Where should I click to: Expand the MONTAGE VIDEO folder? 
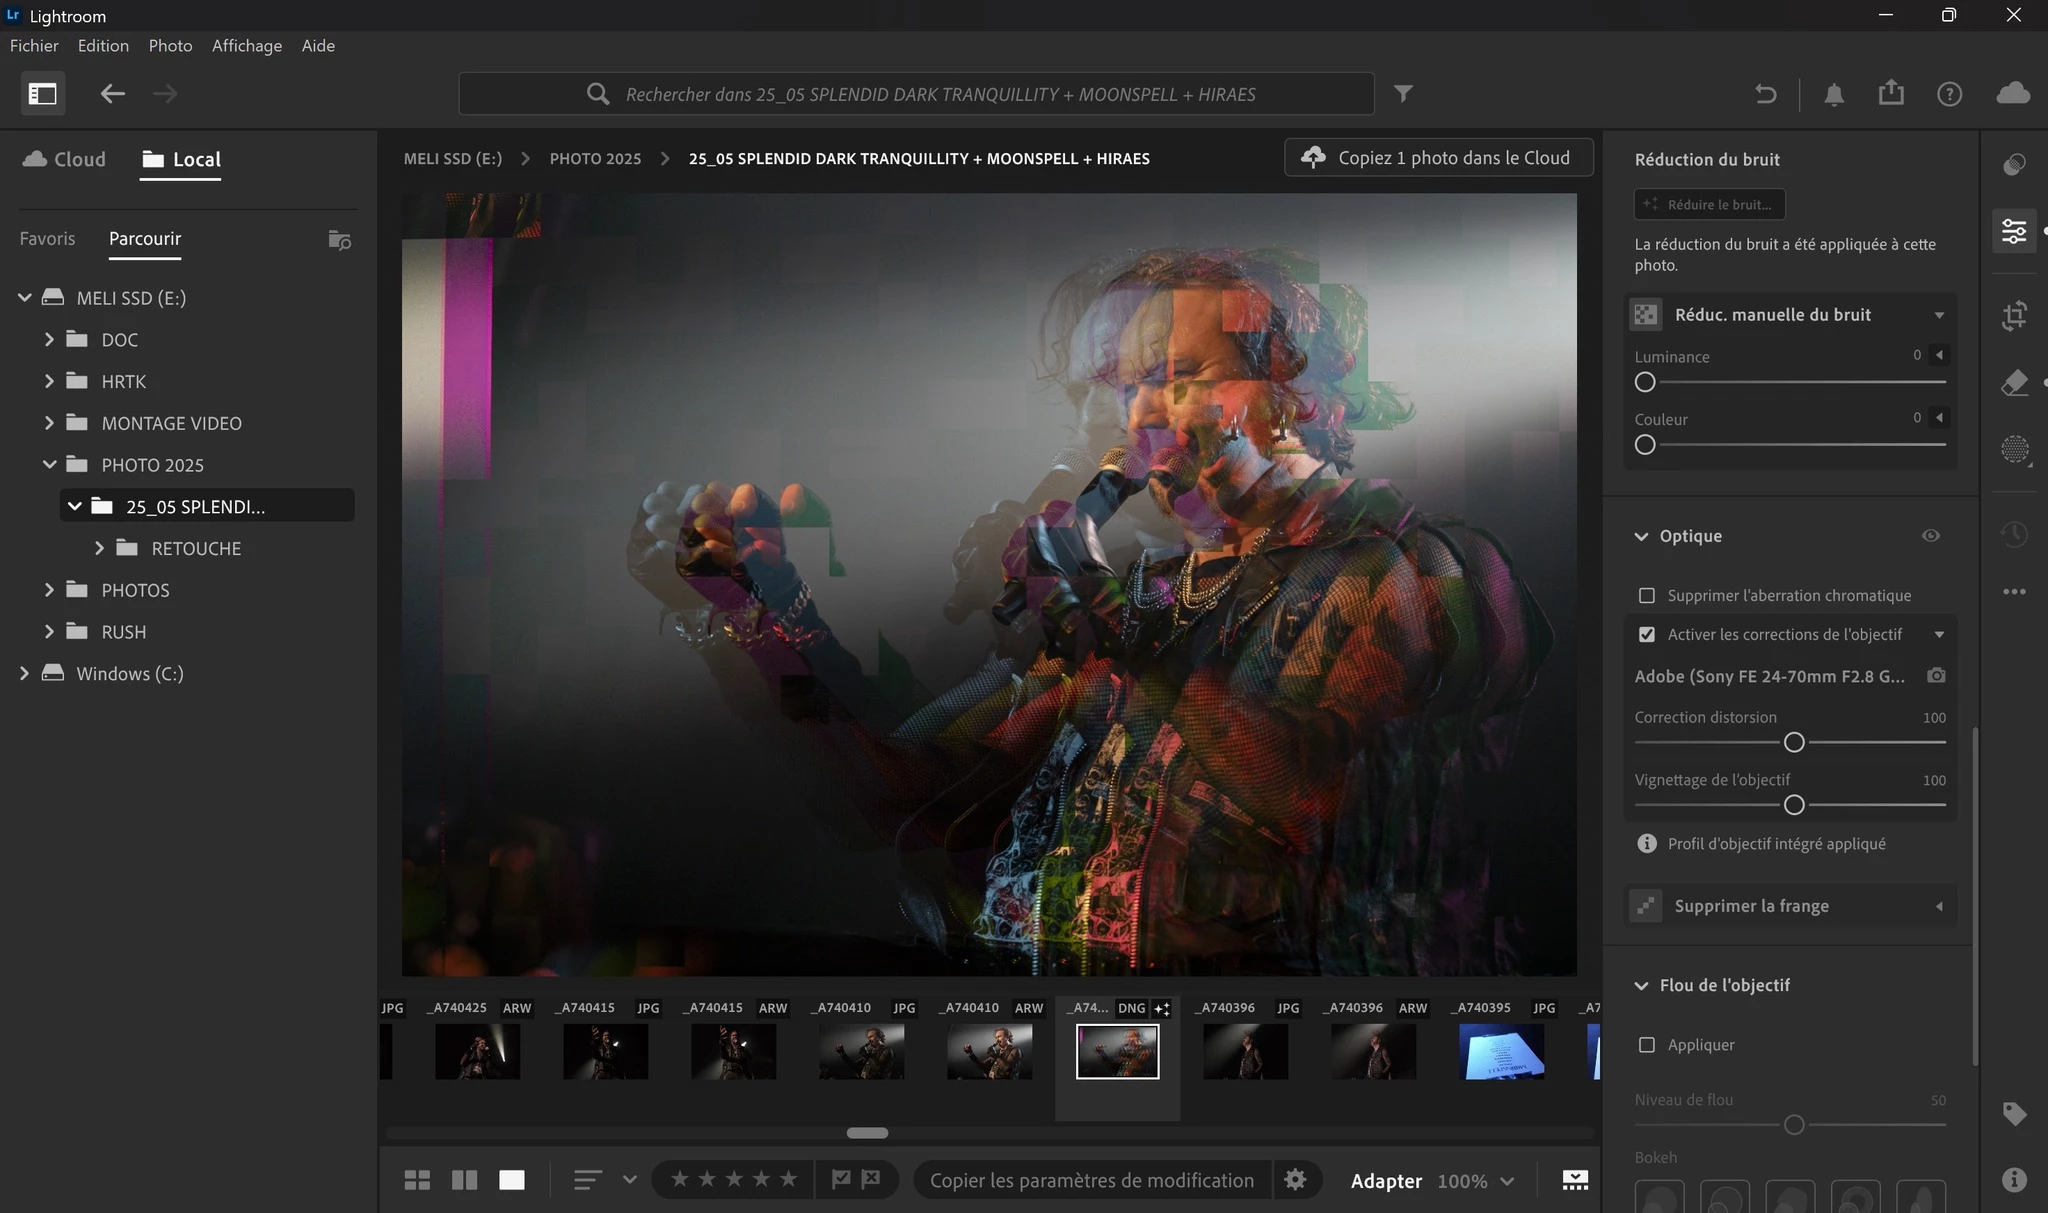pos(49,423)
